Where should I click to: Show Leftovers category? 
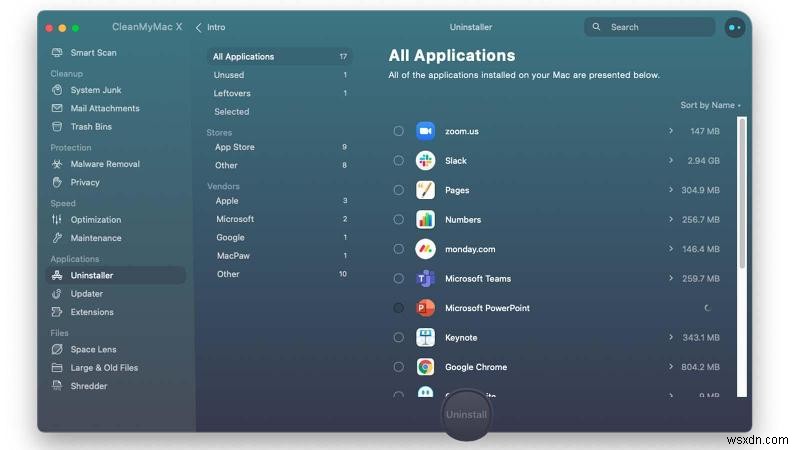(x=280, y=93)
